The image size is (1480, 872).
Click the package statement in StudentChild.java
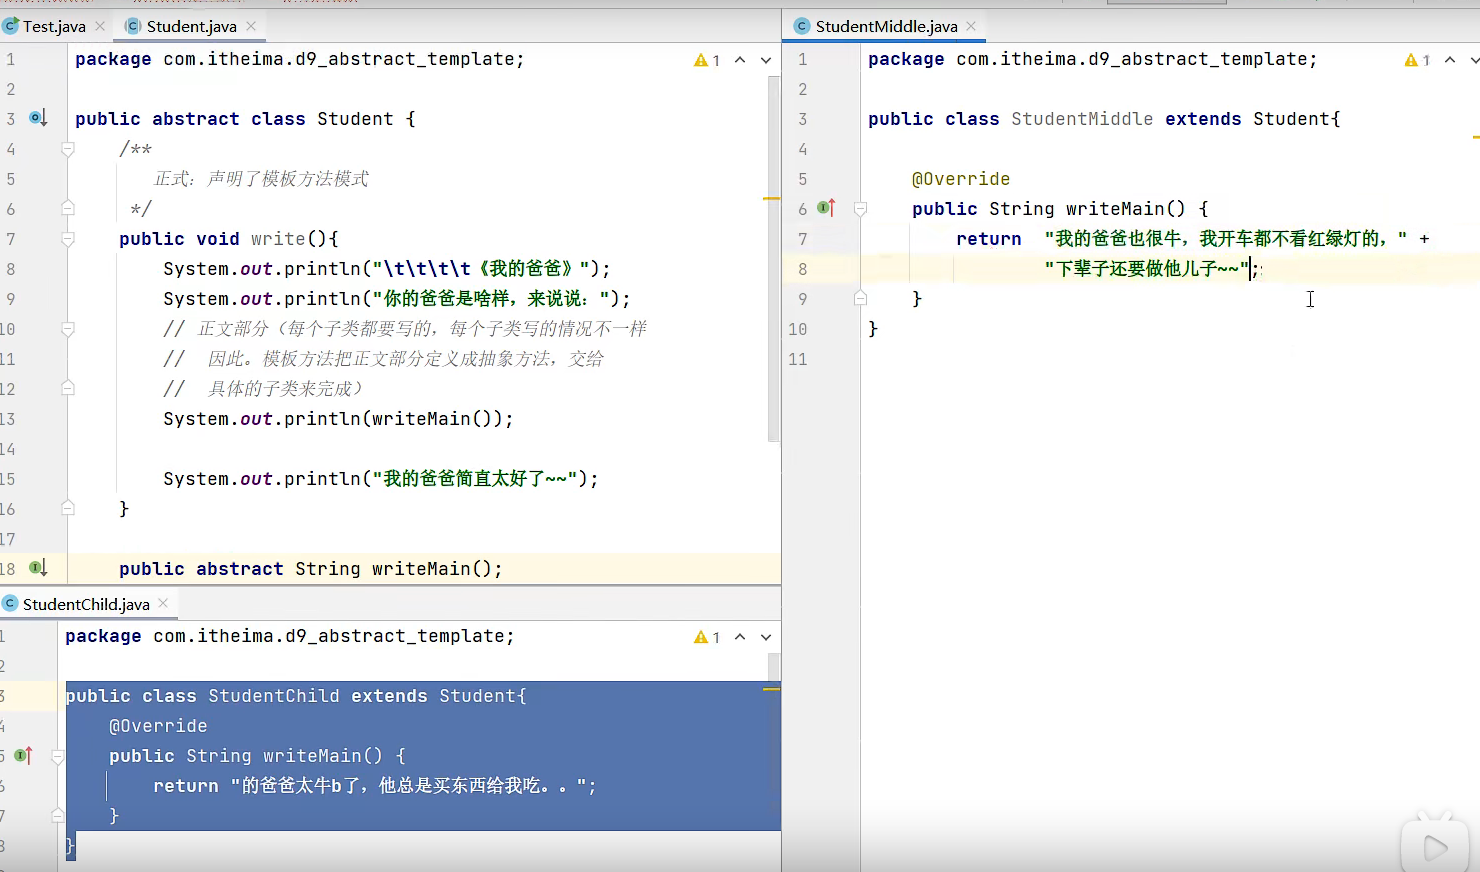click(290, 636)
